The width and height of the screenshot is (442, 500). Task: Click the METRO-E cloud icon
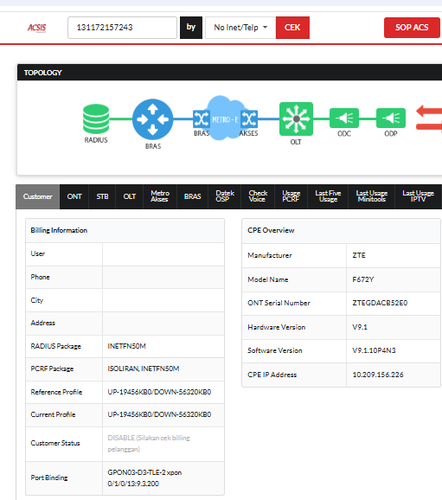(x=225, y=119)
